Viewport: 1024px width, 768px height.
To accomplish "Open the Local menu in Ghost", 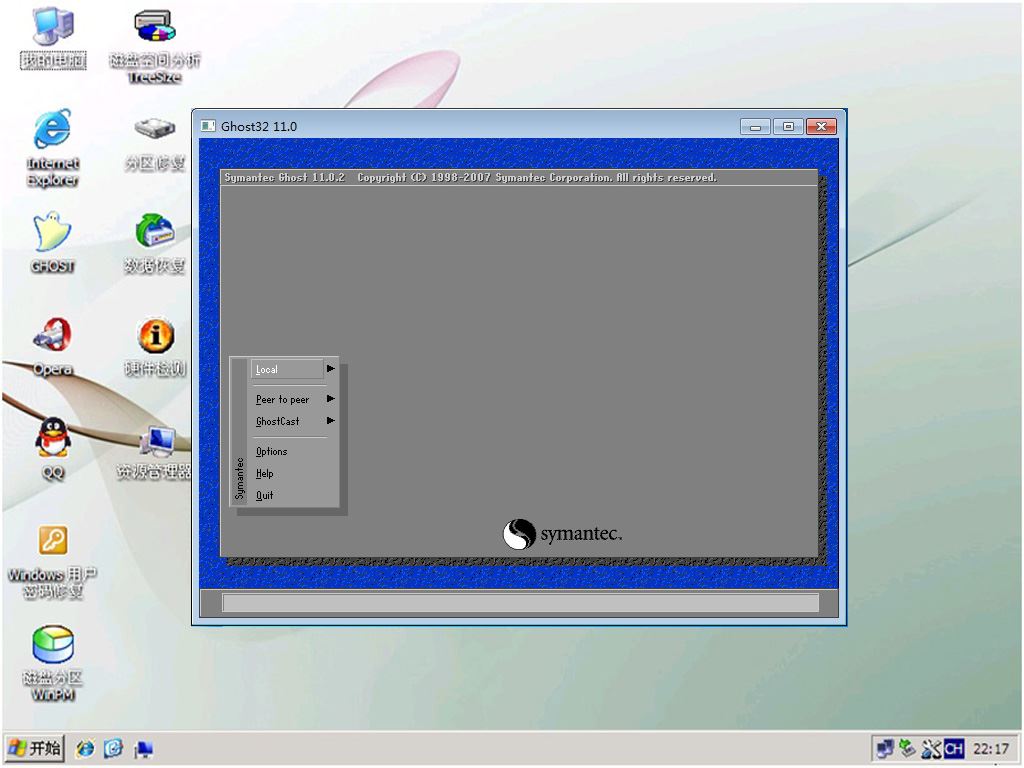I will 287,369.
